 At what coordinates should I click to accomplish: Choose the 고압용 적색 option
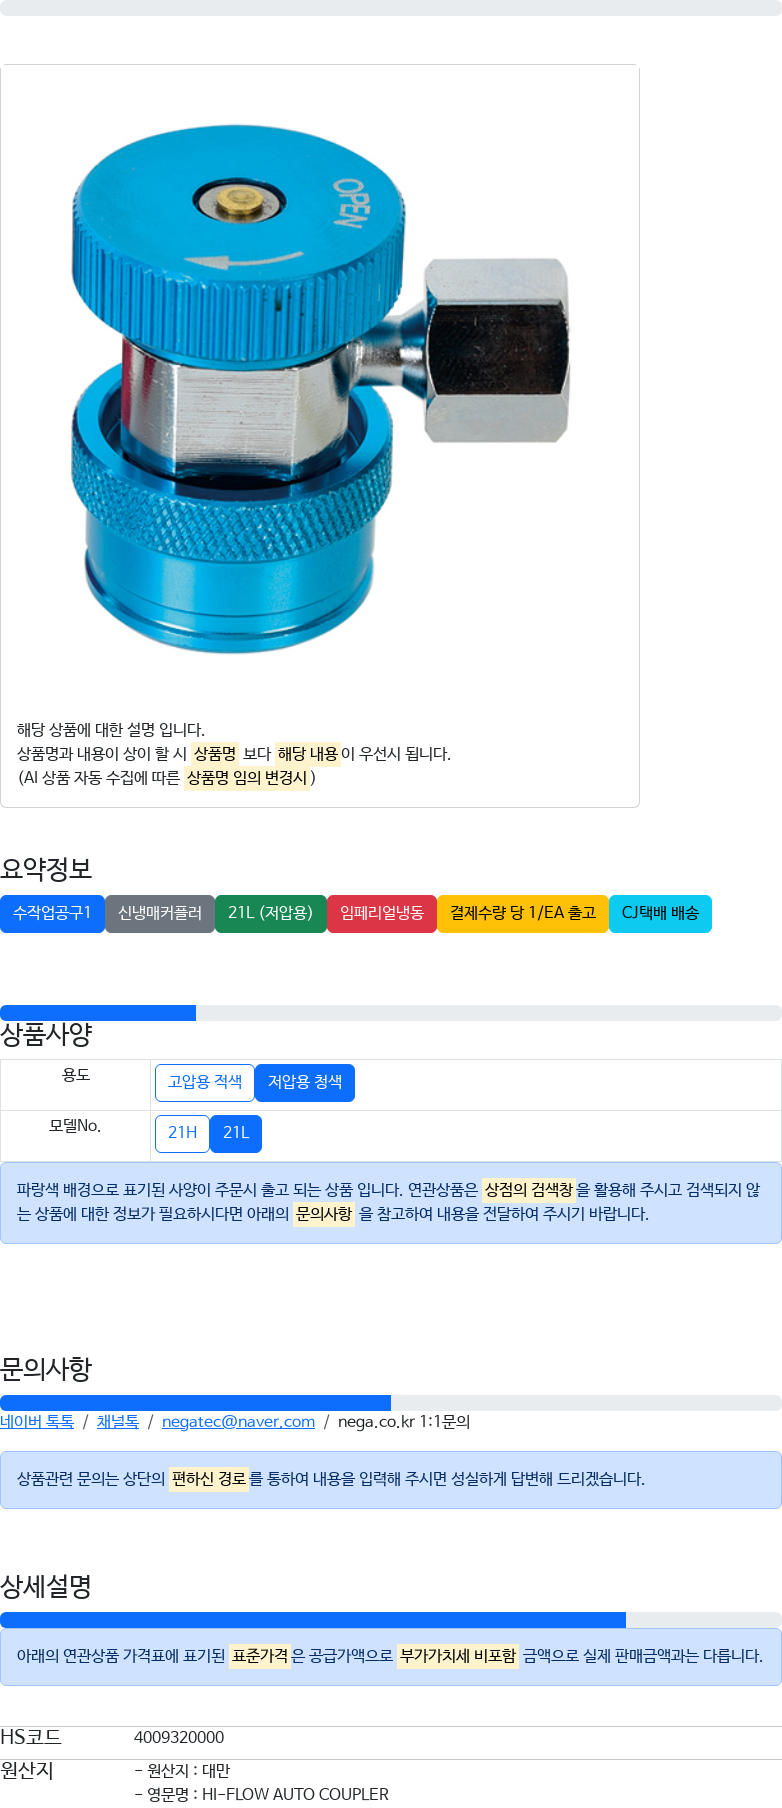click(205, 1082)
